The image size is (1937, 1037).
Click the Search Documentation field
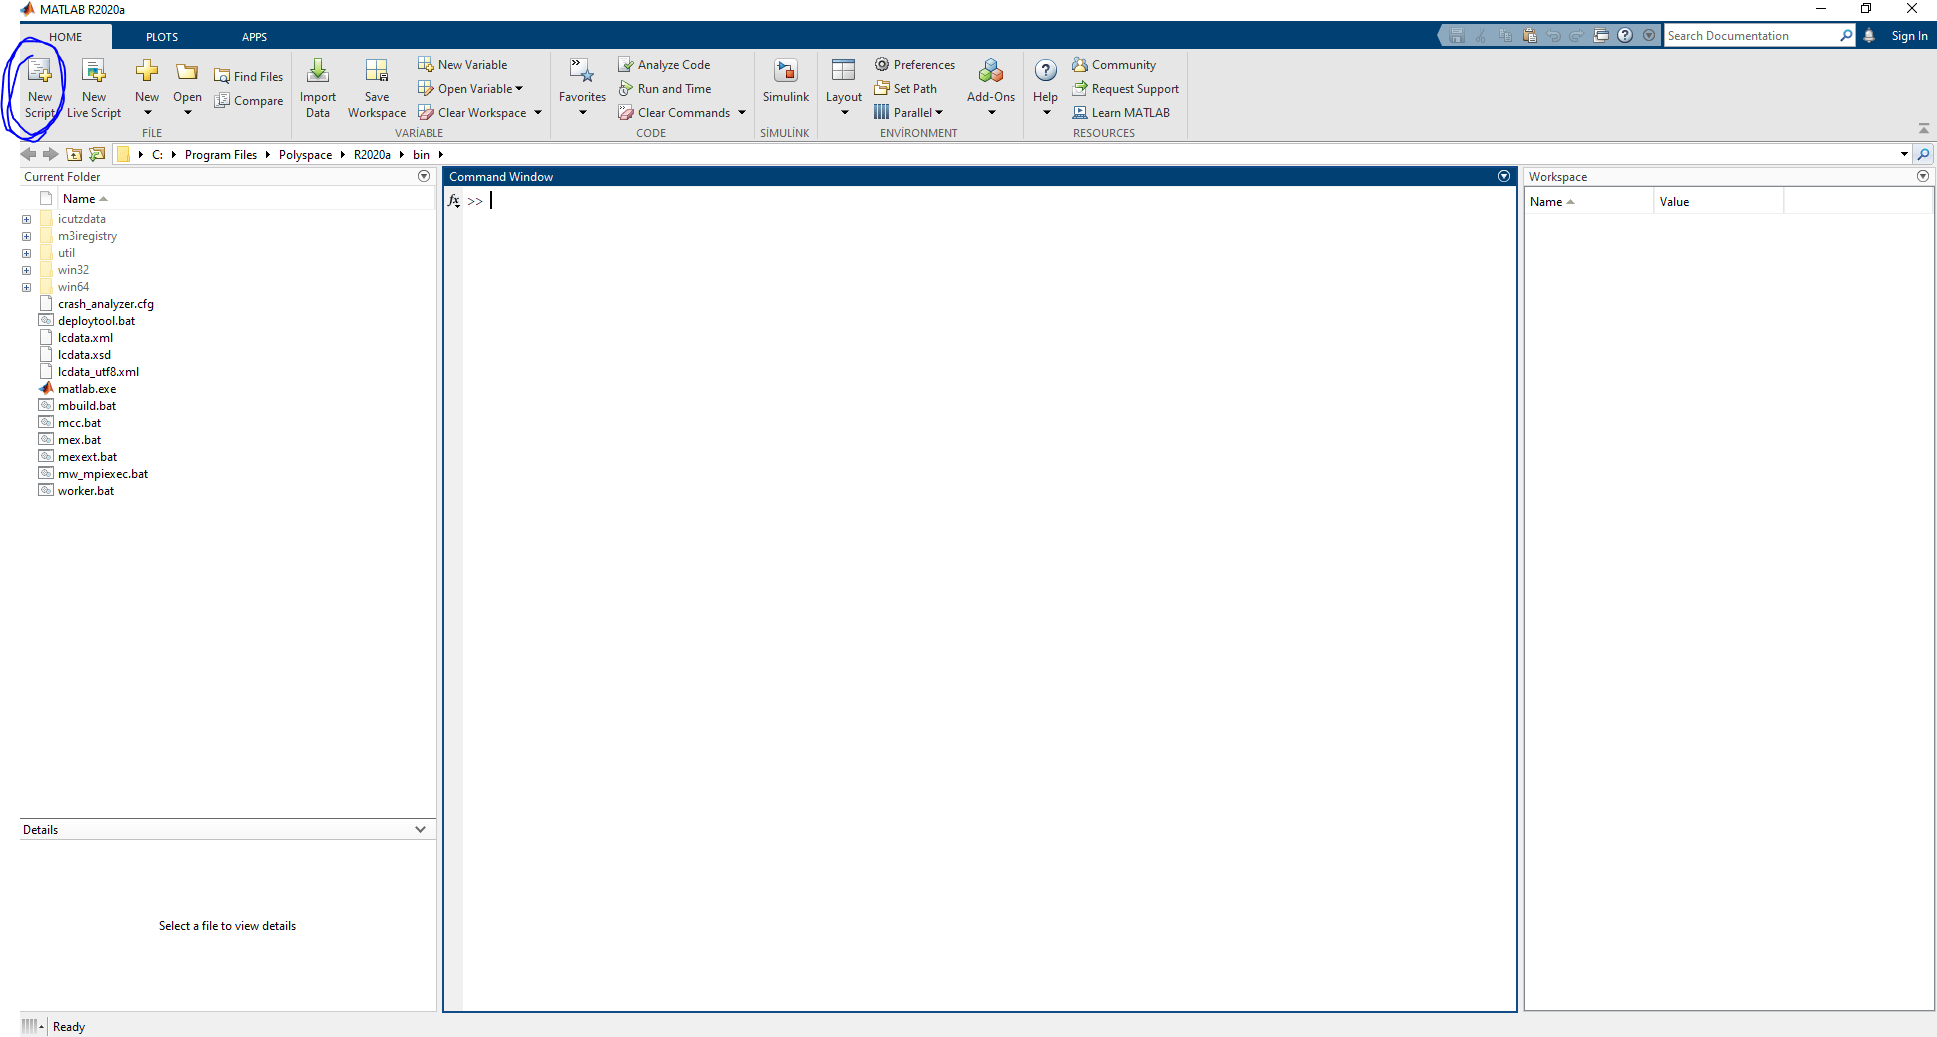[1750, 35]
